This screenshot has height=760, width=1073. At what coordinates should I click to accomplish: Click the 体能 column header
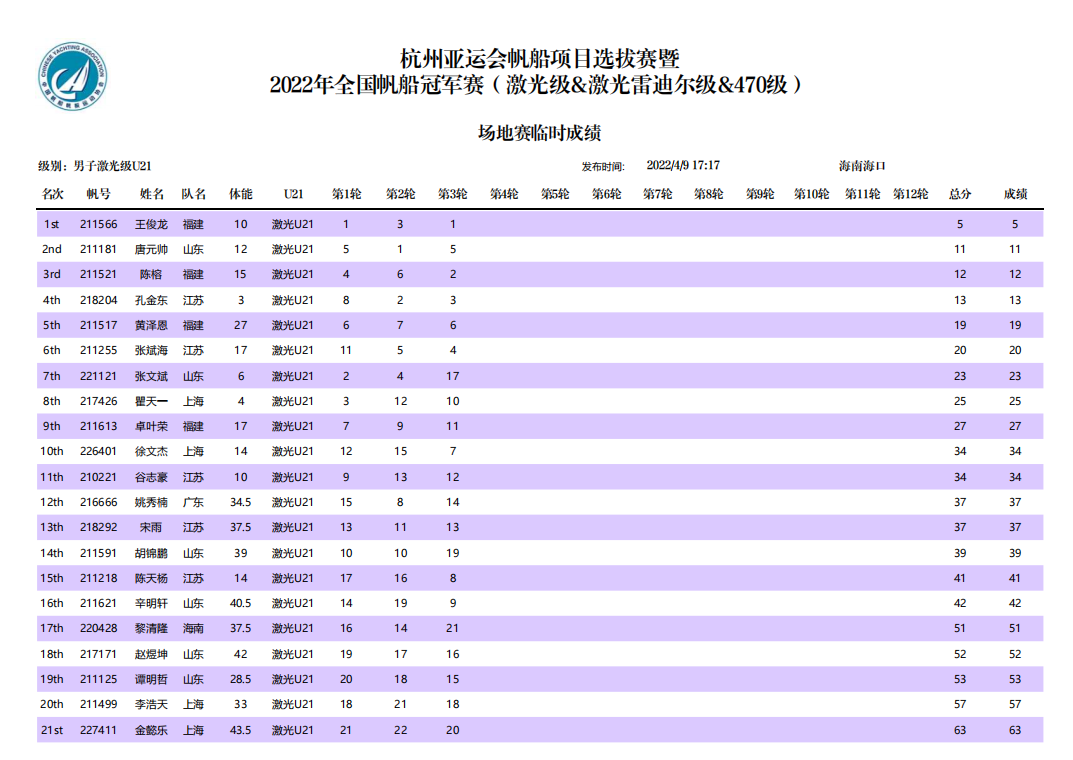[241, 194]
